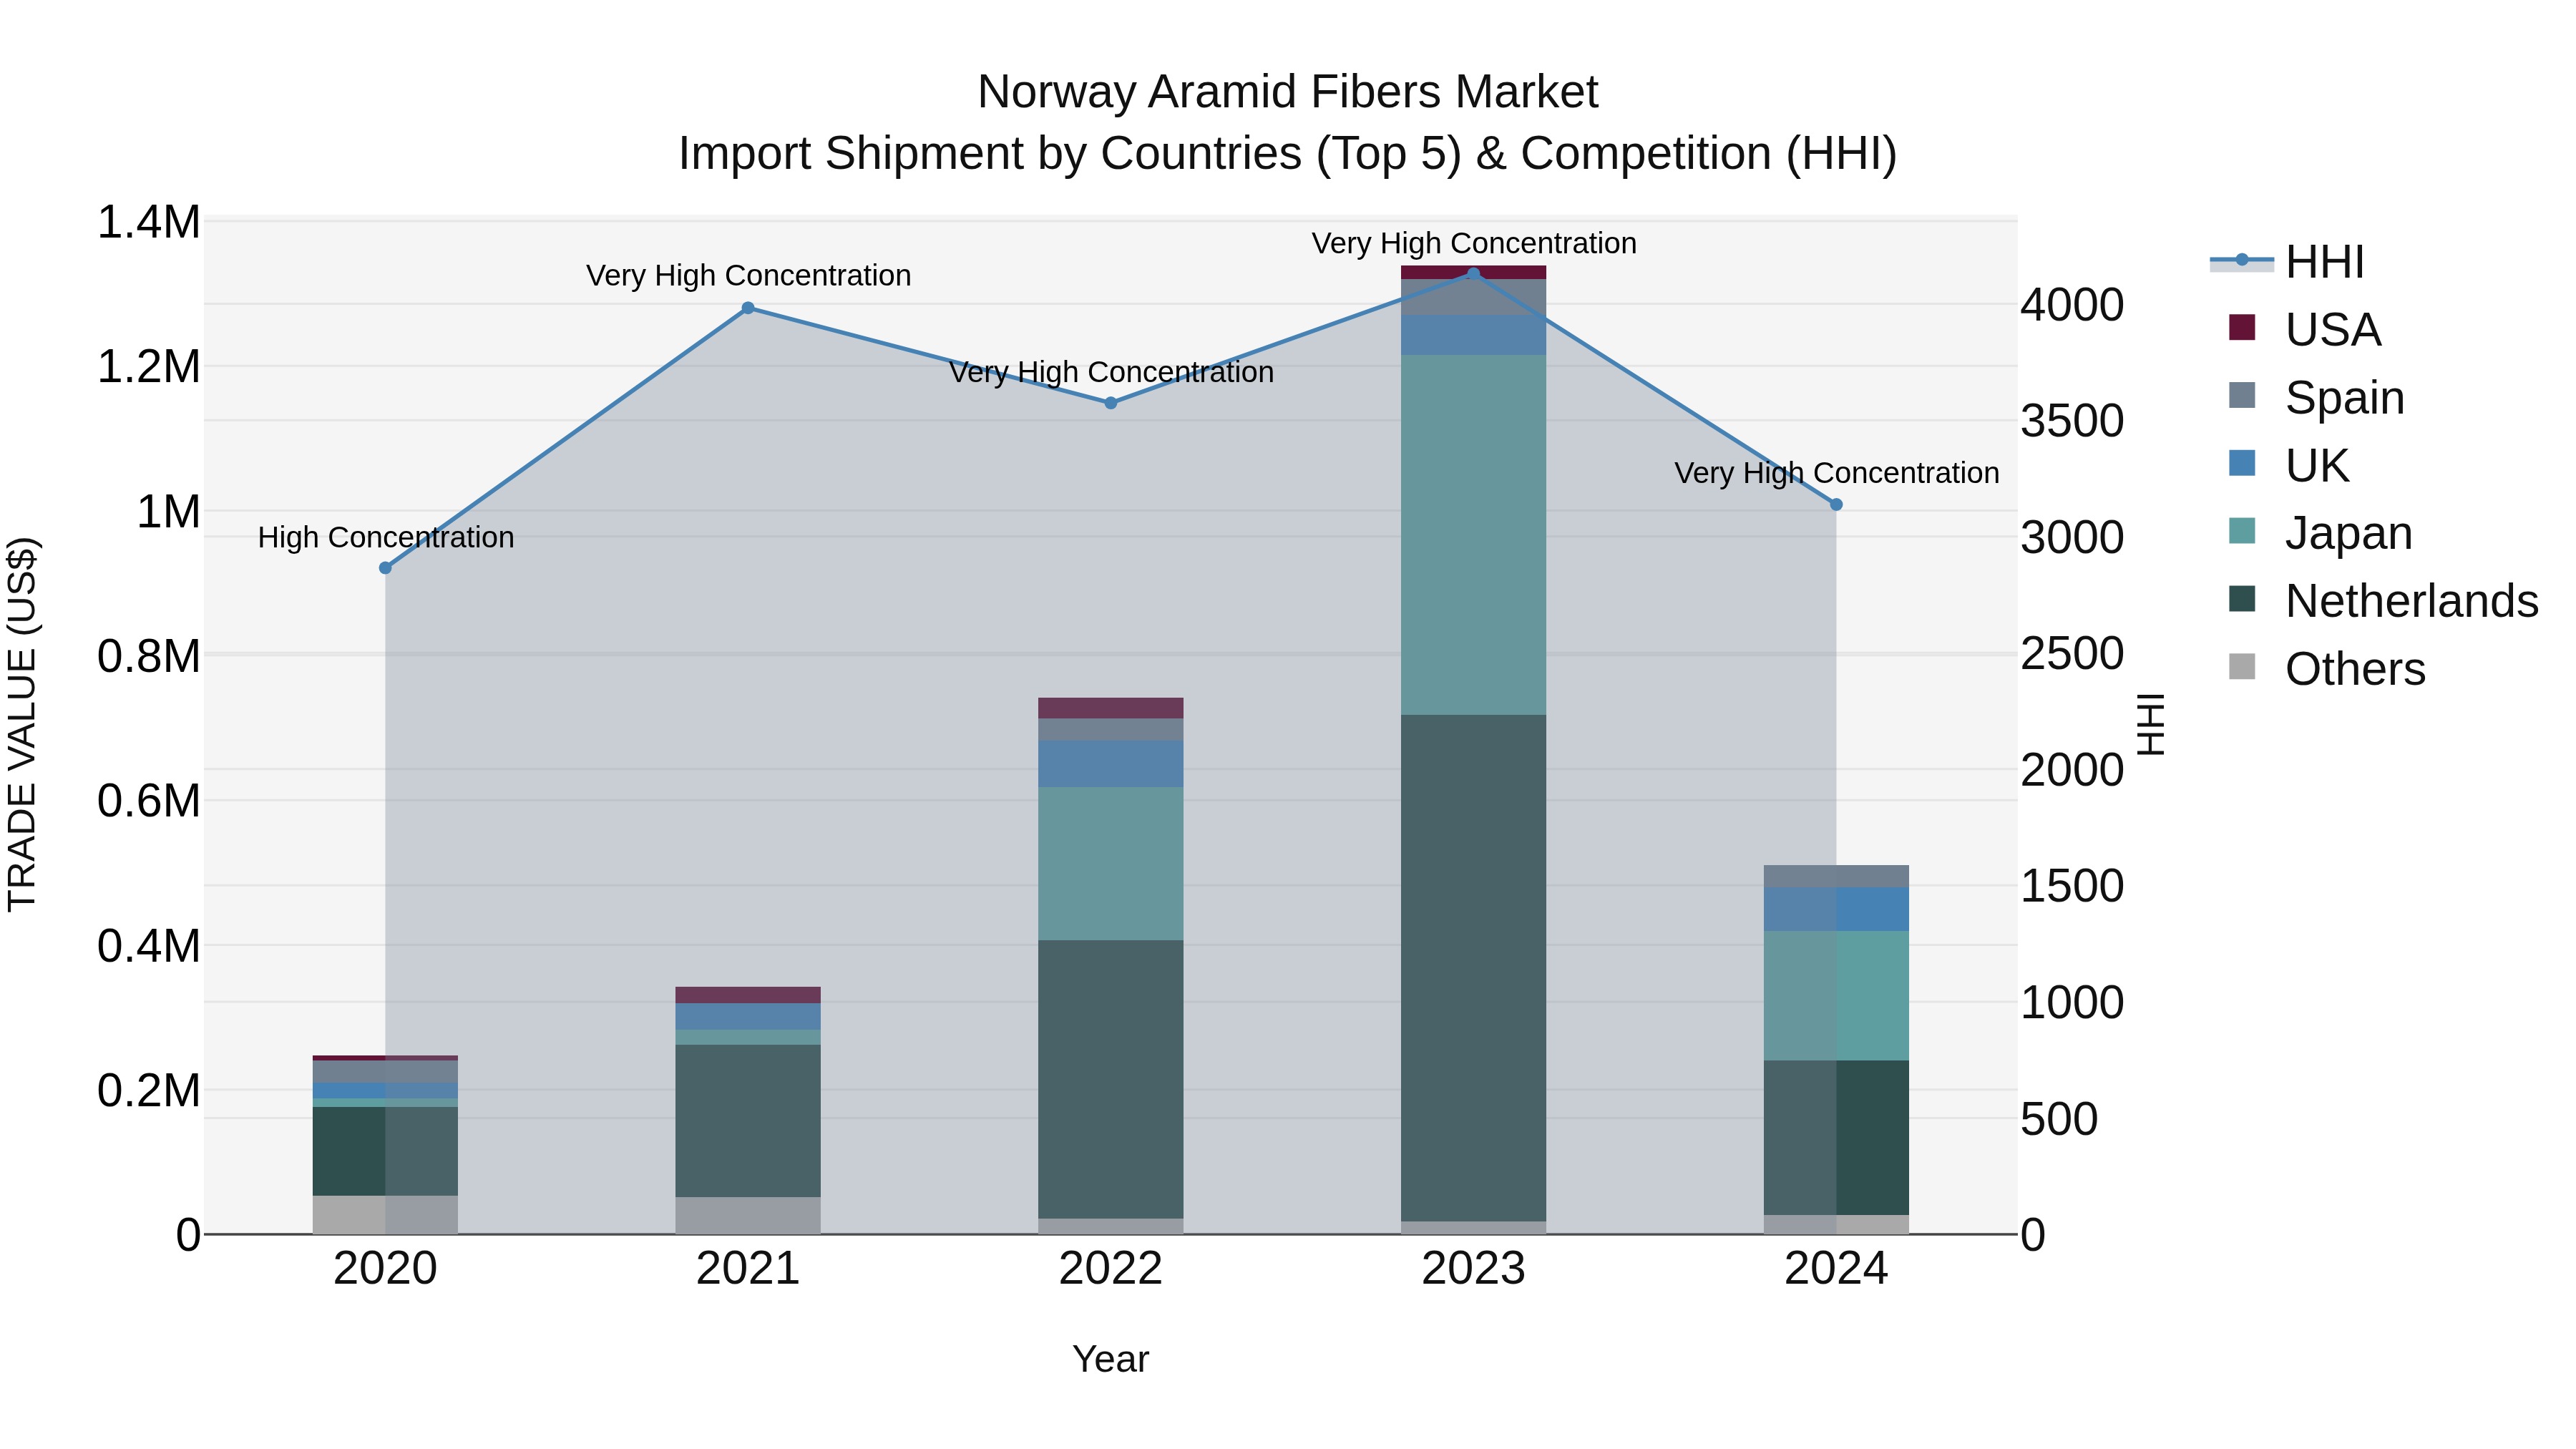Image resolution: width=2576 pixels, height=1449 pixels.
Task: Click 'Very High Concentration' label above 2023
Action: pos(1474,243)
